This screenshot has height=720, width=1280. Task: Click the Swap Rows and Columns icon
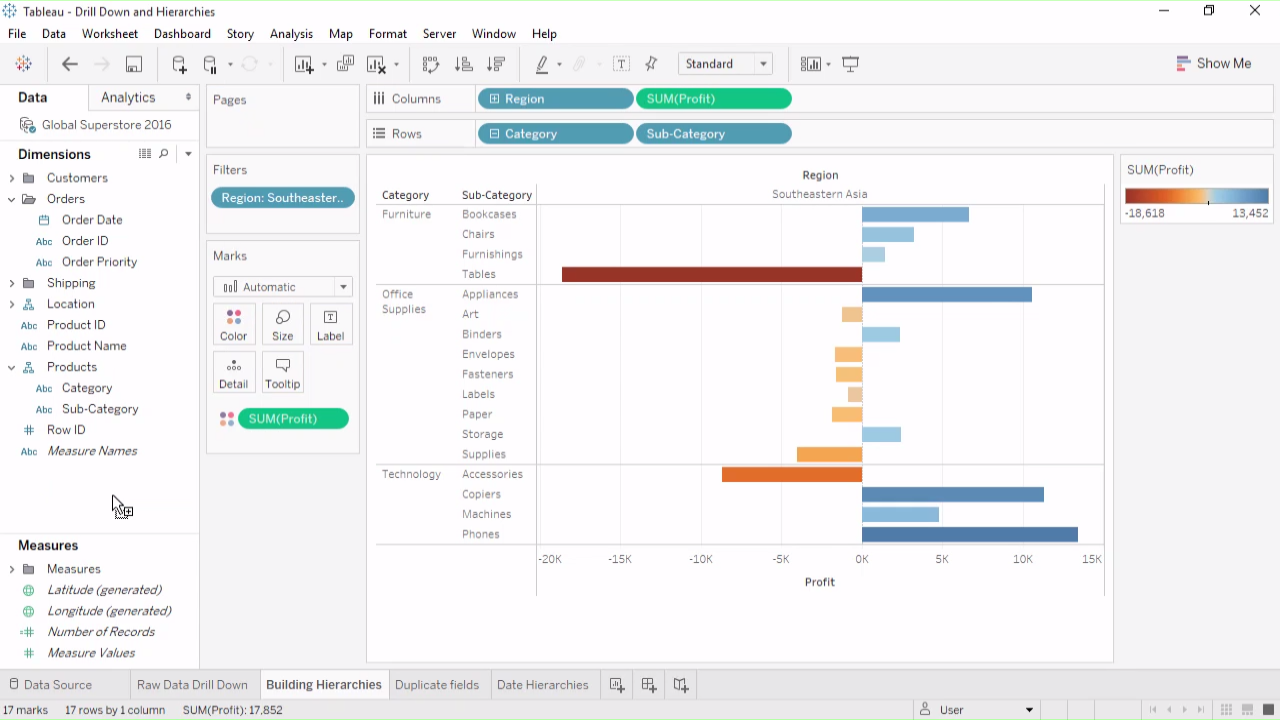coord(431,64)
